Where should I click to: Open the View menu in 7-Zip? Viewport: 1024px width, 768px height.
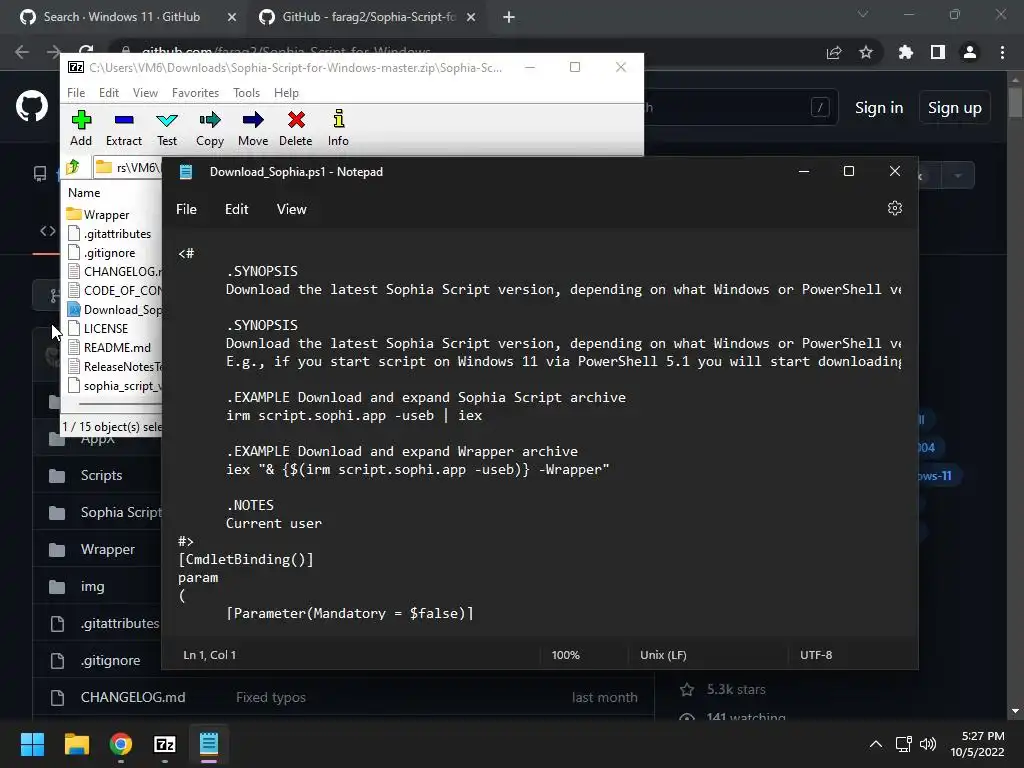pos(145,93)
